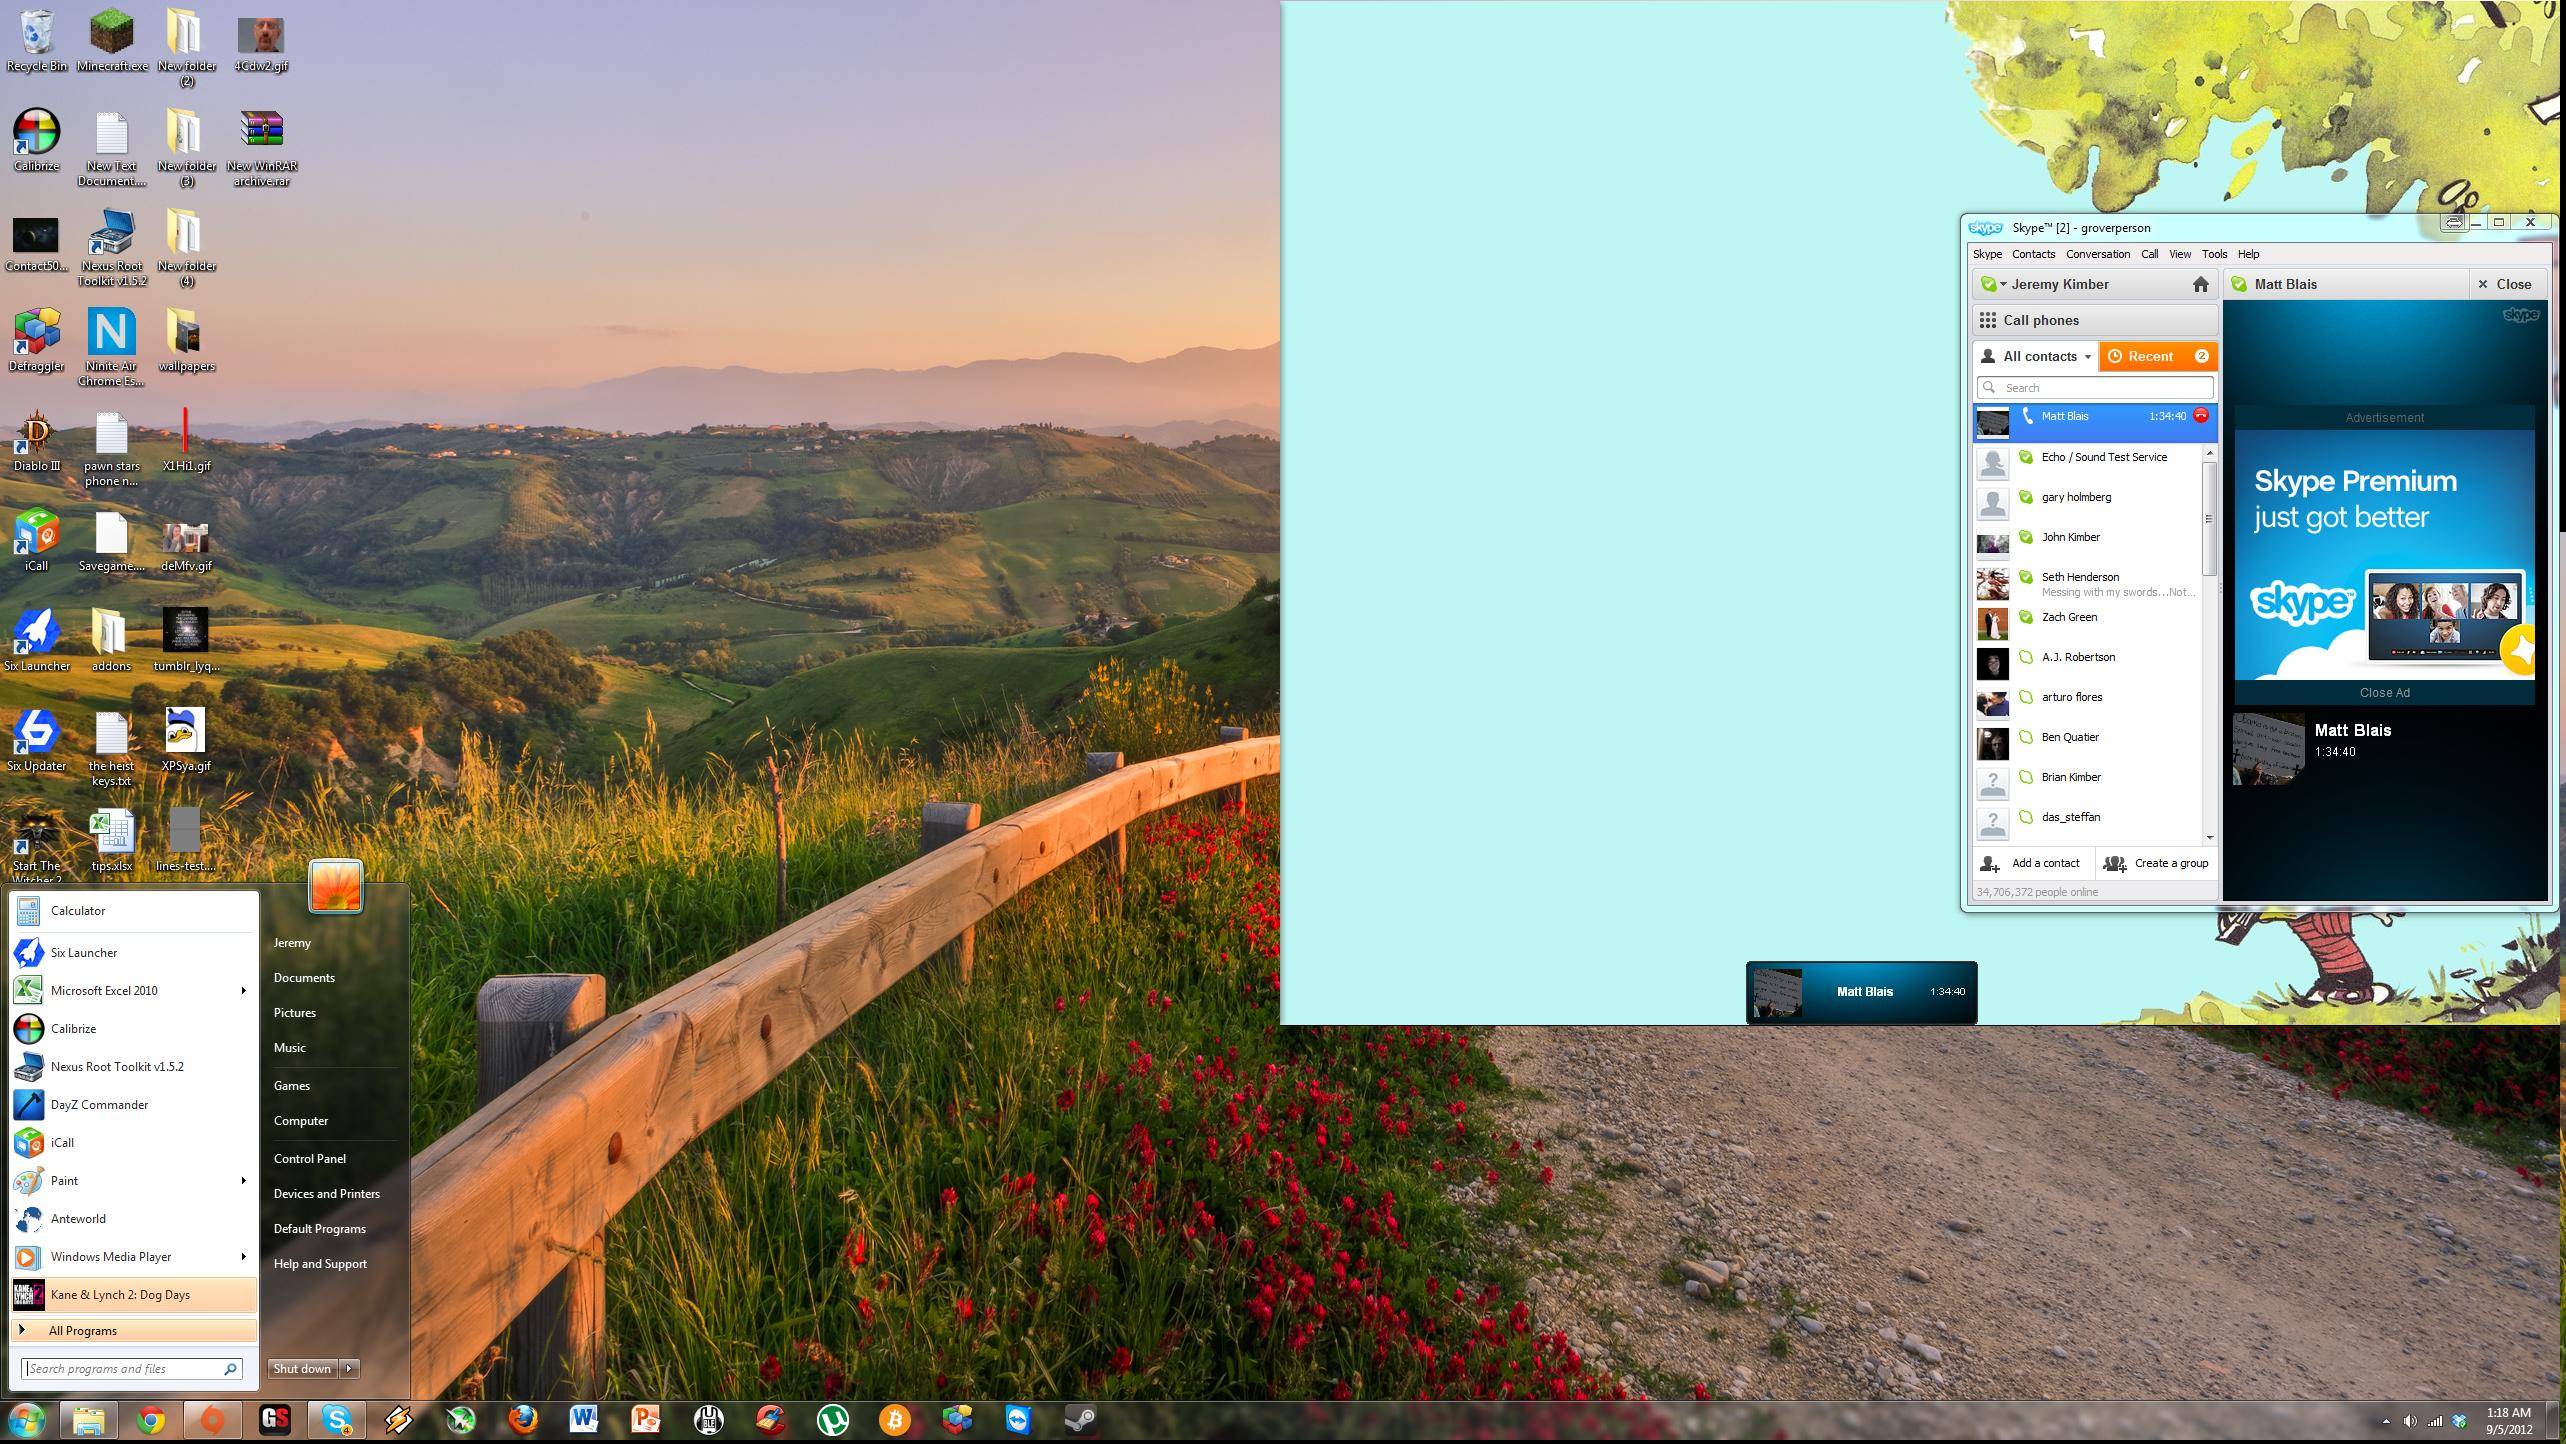2566x1444 pixels.
Task: Click Create a group in Skype
Action: pos(2156,864)
